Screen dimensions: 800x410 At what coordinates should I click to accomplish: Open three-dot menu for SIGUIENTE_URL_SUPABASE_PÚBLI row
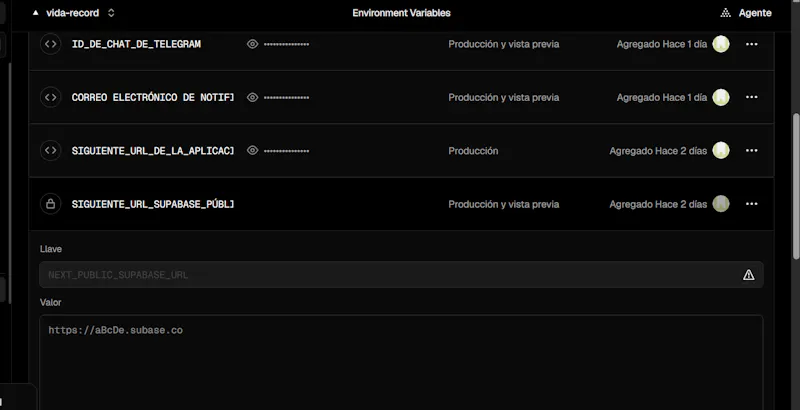tap(752, 204)
